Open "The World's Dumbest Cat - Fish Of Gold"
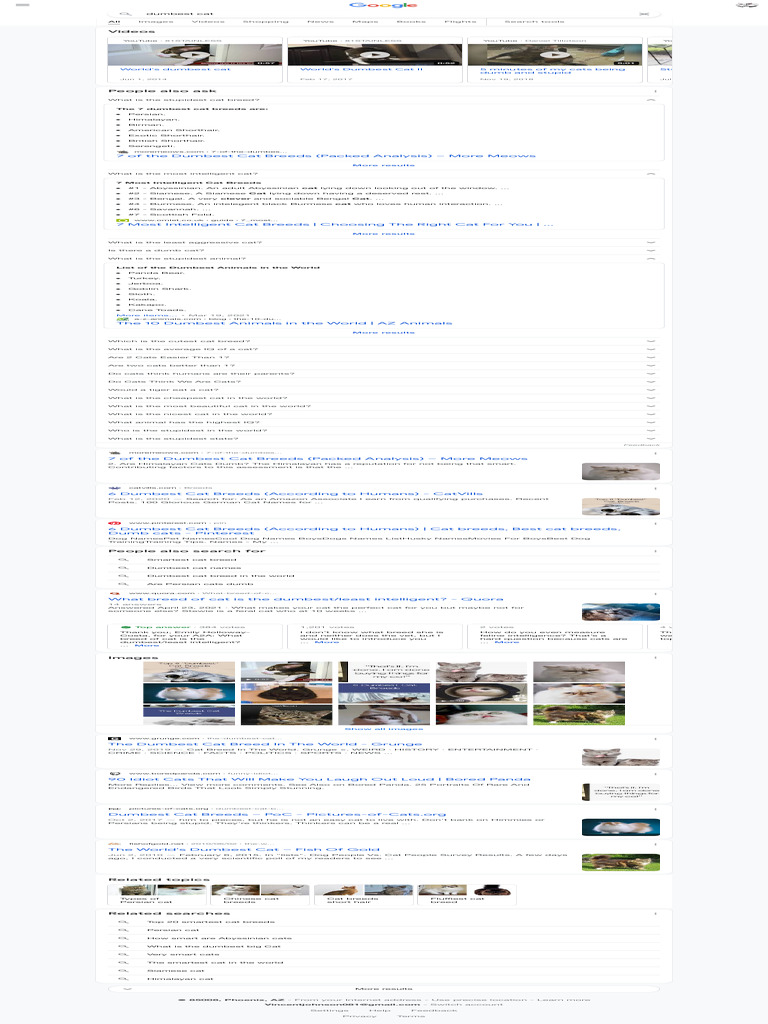This screenshot has width=768, height=1024. (x=244, y=850)
